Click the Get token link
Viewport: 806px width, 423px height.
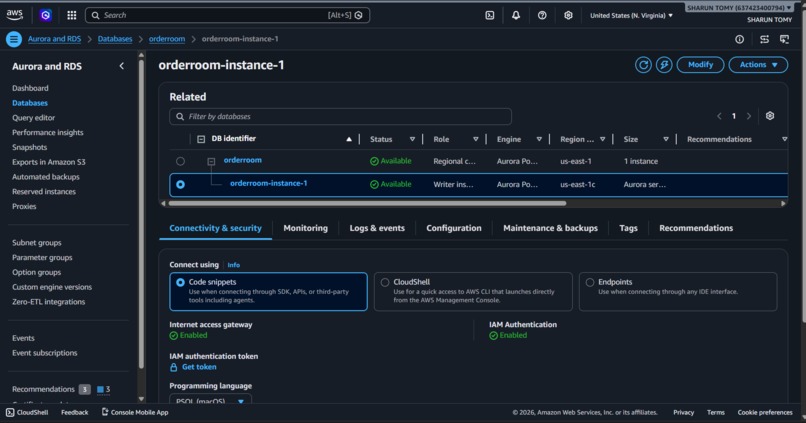pyautogui.click(x=199, y=367)
